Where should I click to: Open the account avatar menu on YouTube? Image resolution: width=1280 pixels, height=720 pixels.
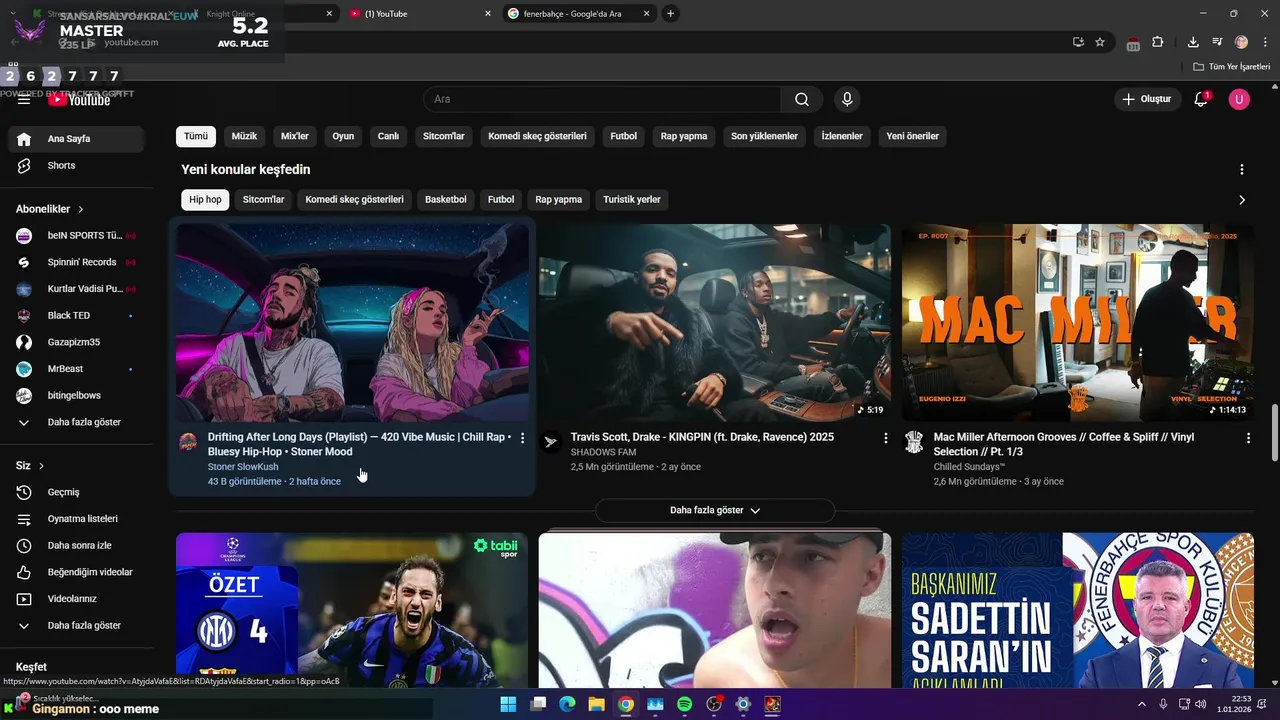(x=1239, y=99)
